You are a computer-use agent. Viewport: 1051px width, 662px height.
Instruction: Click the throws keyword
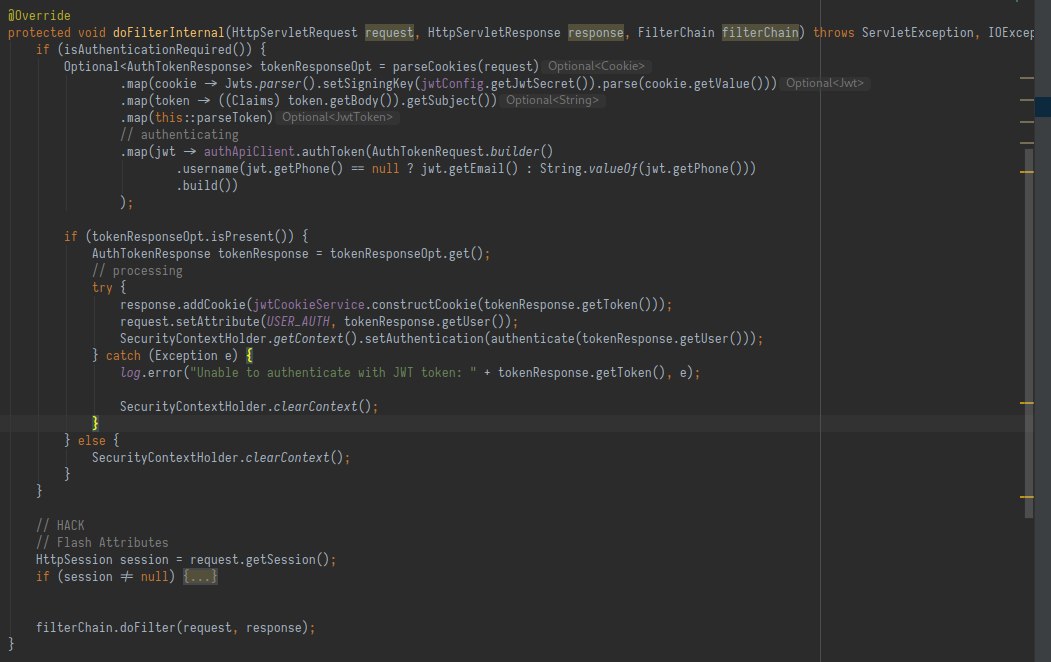click(834, 32)
